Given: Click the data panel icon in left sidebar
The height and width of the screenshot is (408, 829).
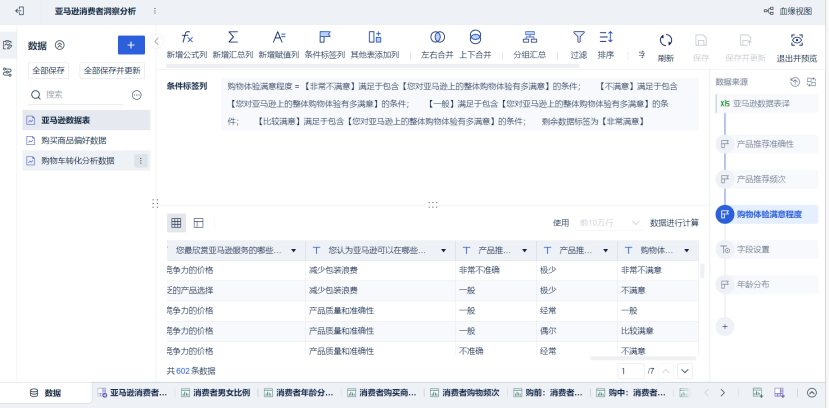Looking at the screenshot, I should point(7,45).
